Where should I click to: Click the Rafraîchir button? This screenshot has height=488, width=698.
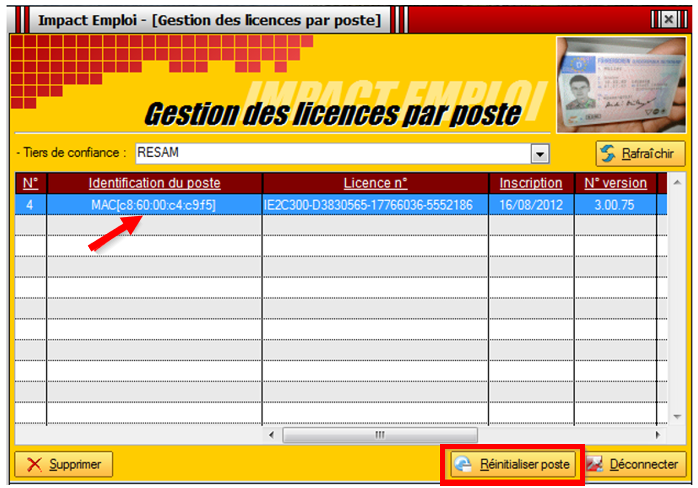pyautogui.click(x=640, y=154)
